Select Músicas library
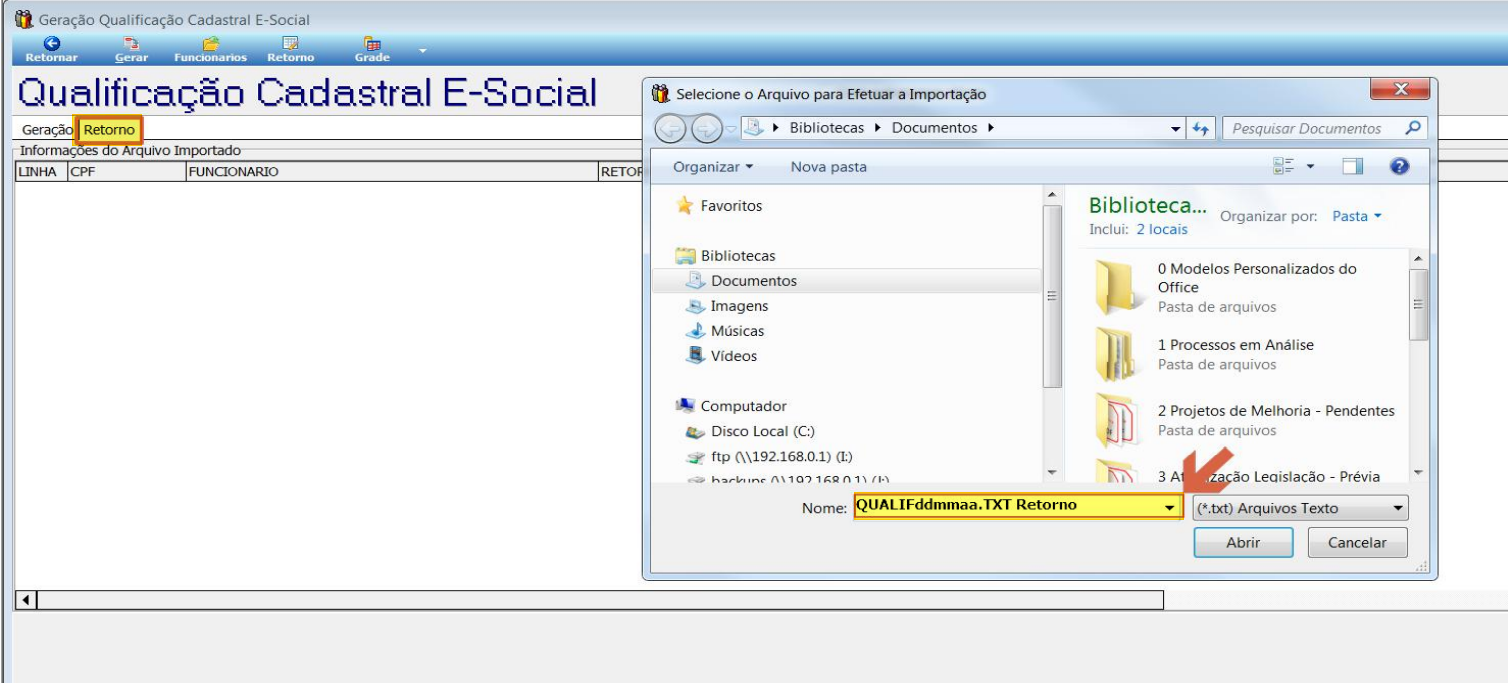Image resolution: width=1508 pixels, height=683 pixels. 725,331
